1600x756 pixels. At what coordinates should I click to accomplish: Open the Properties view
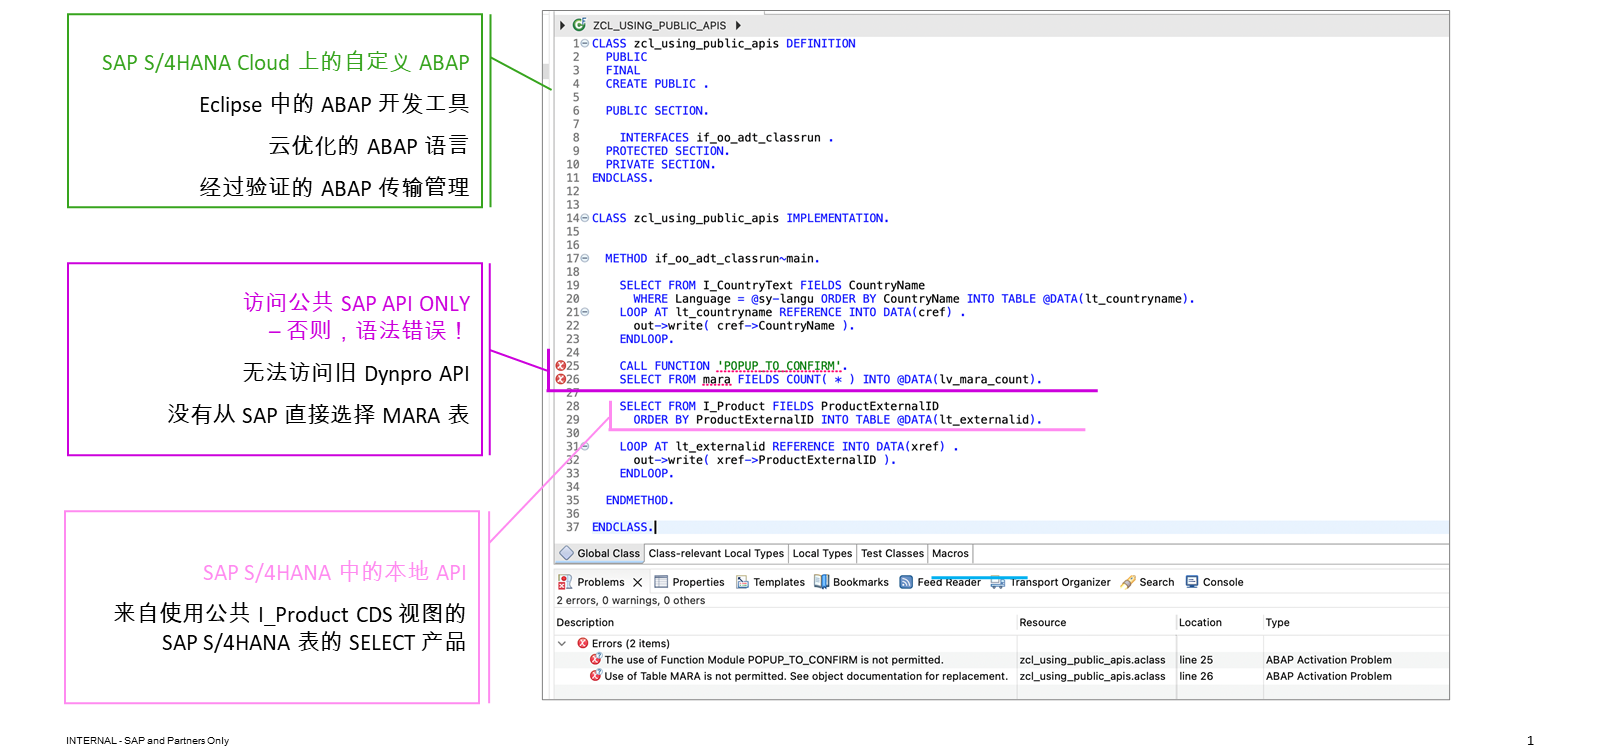click(698, 582)
